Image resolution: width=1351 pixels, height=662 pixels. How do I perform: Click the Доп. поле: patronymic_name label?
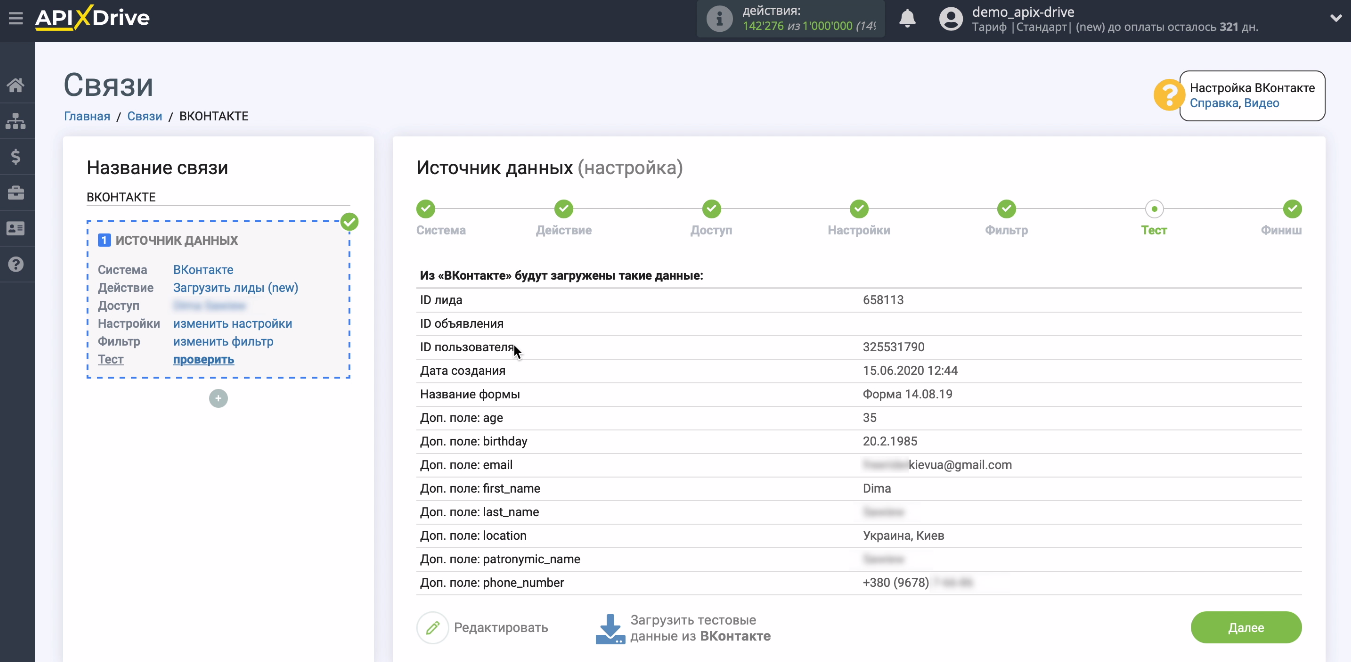pos(500,559)
